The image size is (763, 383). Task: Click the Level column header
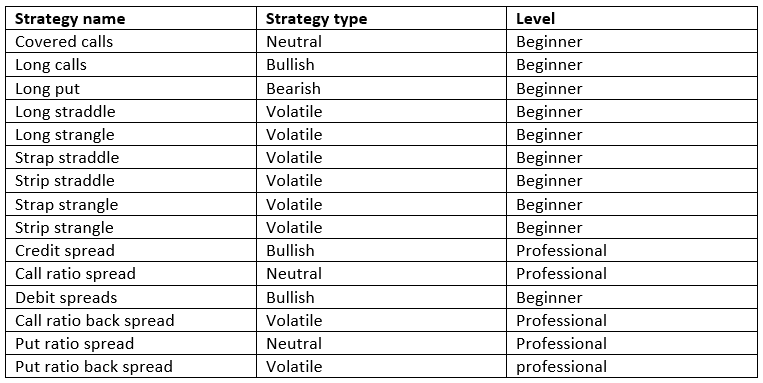632,18
